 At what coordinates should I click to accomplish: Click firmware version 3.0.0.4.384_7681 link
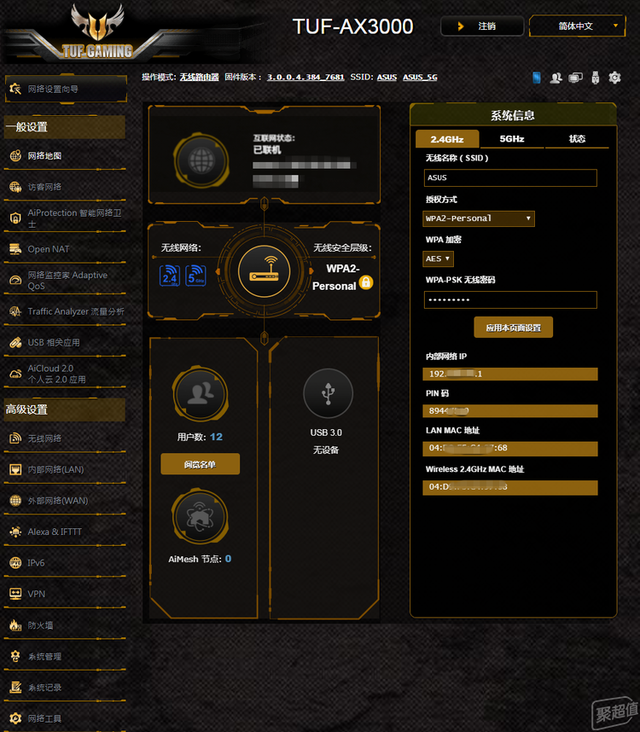click(x=306, y=77)
